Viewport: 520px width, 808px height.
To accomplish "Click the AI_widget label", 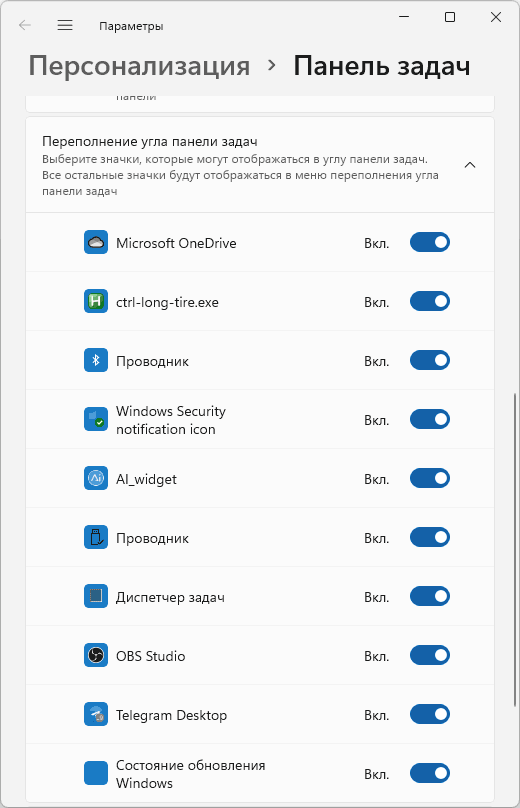I will coord(146,479).
